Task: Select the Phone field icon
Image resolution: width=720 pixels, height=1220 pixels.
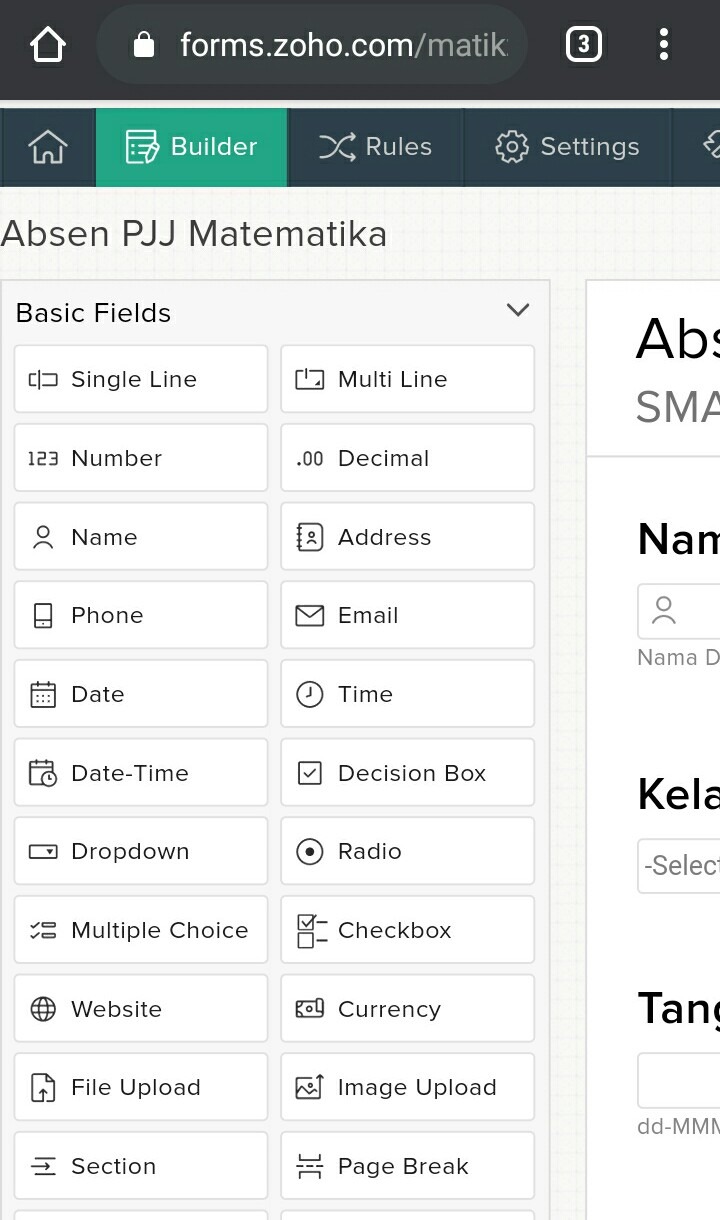Action: pyautogui.click(x=43, y=615)
